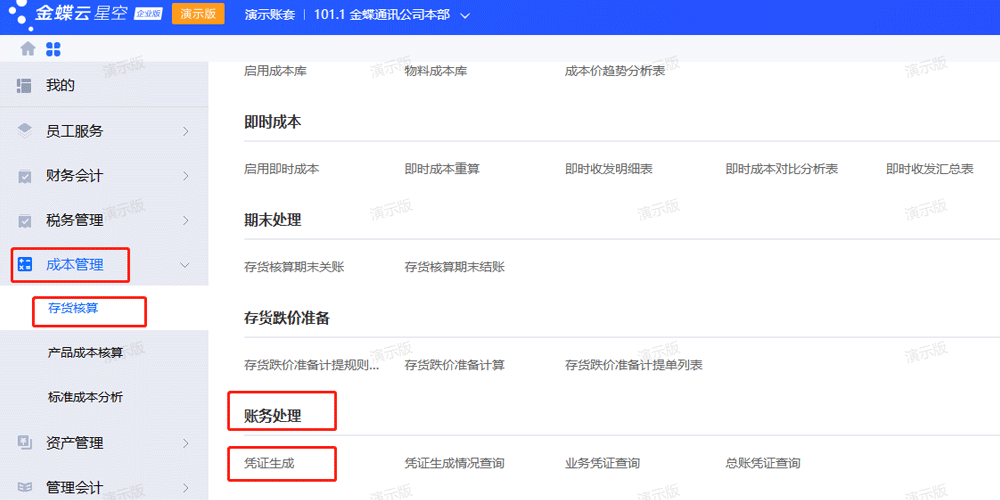This screenshot has height=500, width=1000.
Task: Select 存货核算 submenu item
Action: point(73,309)
